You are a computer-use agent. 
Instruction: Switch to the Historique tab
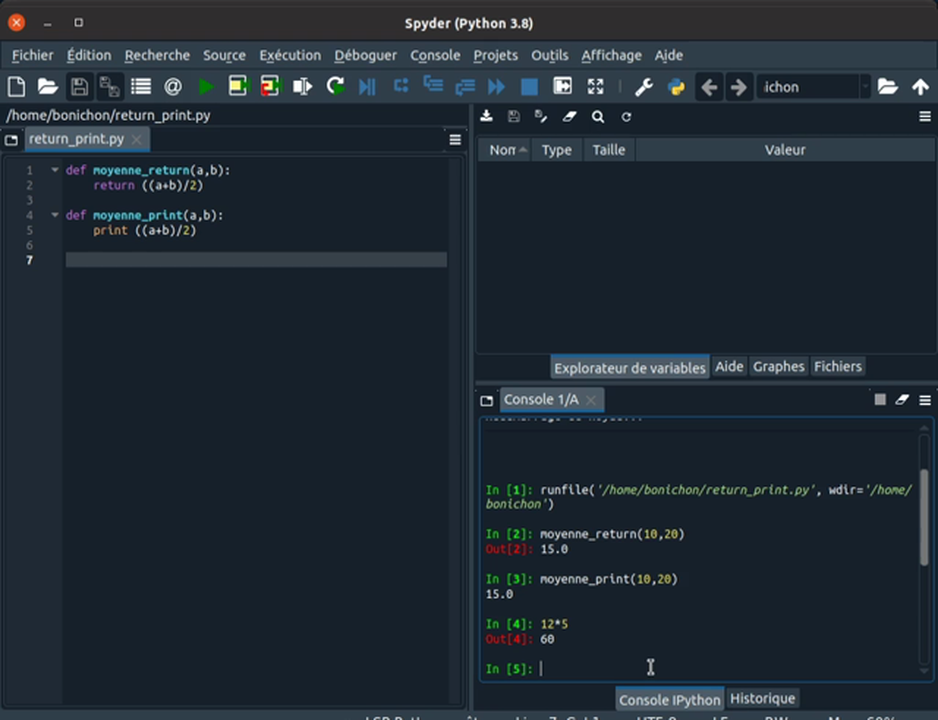pyautogui.click(x=762, y=699)
